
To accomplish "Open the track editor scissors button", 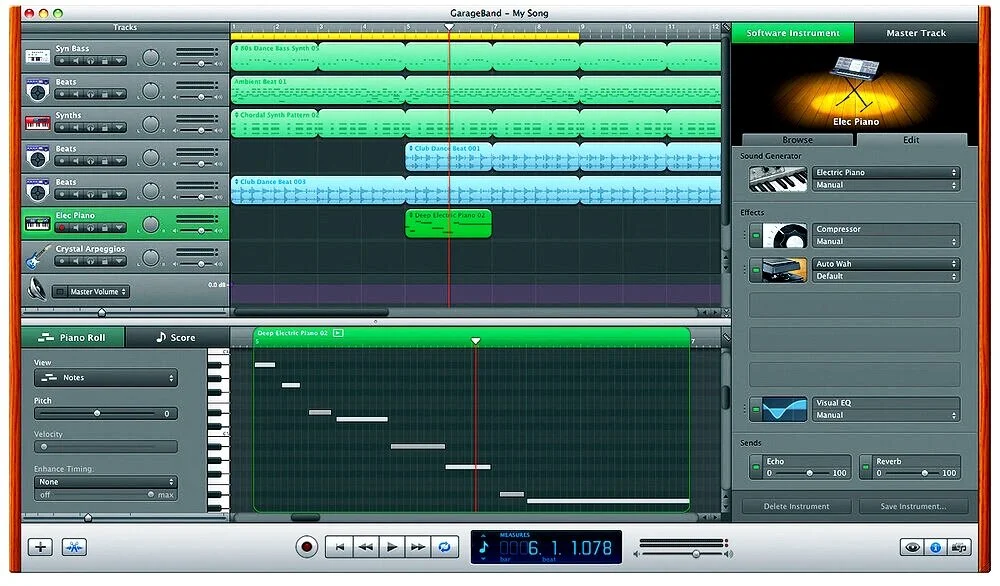I will pos(74,547).
